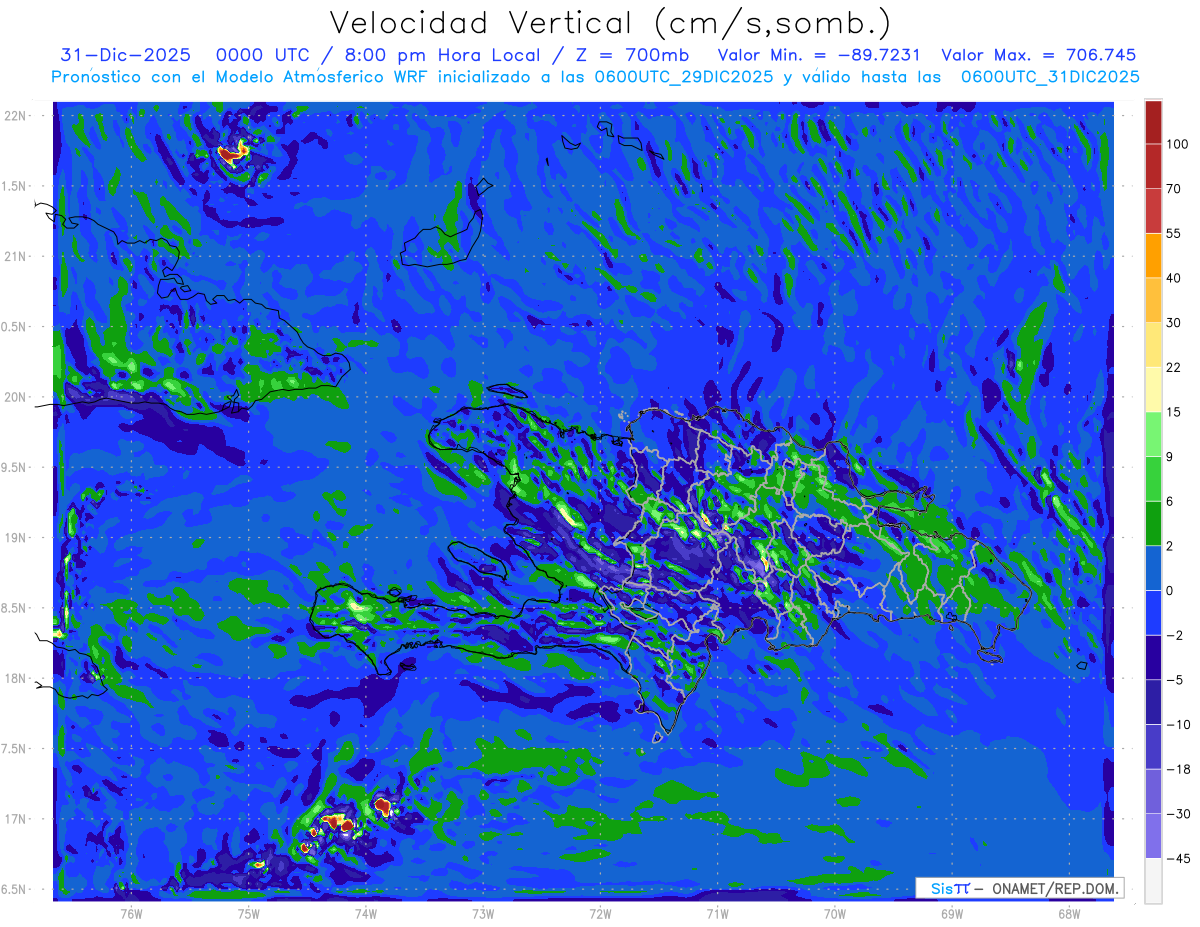Pick the green swatch between 6 and 9
The image size is (1200, 927).
click(x=1153, y=478)
